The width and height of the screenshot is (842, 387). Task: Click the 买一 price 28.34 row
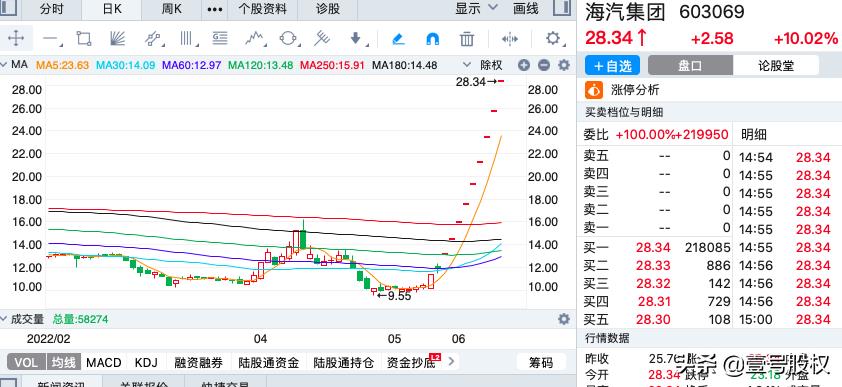pos(657,247)
